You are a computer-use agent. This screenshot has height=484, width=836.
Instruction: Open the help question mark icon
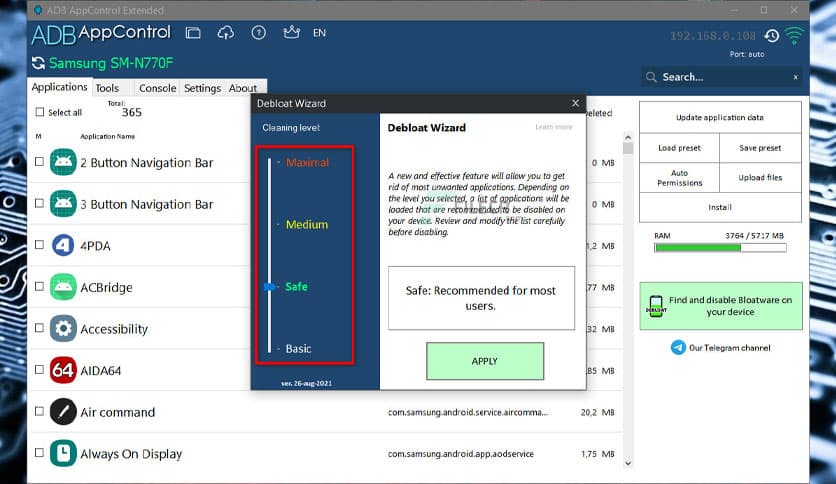tap(259, 33)
